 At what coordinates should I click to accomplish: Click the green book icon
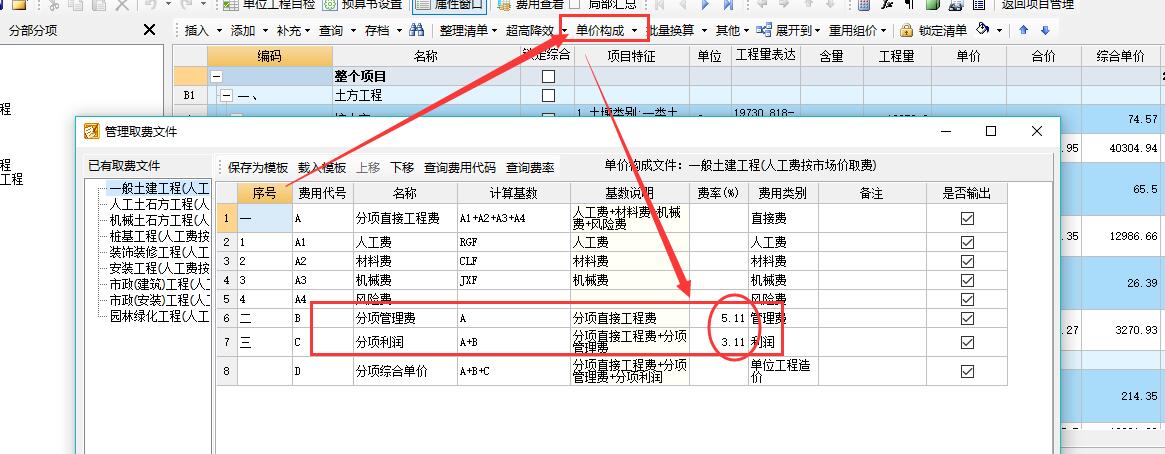(x=933, y=4)
